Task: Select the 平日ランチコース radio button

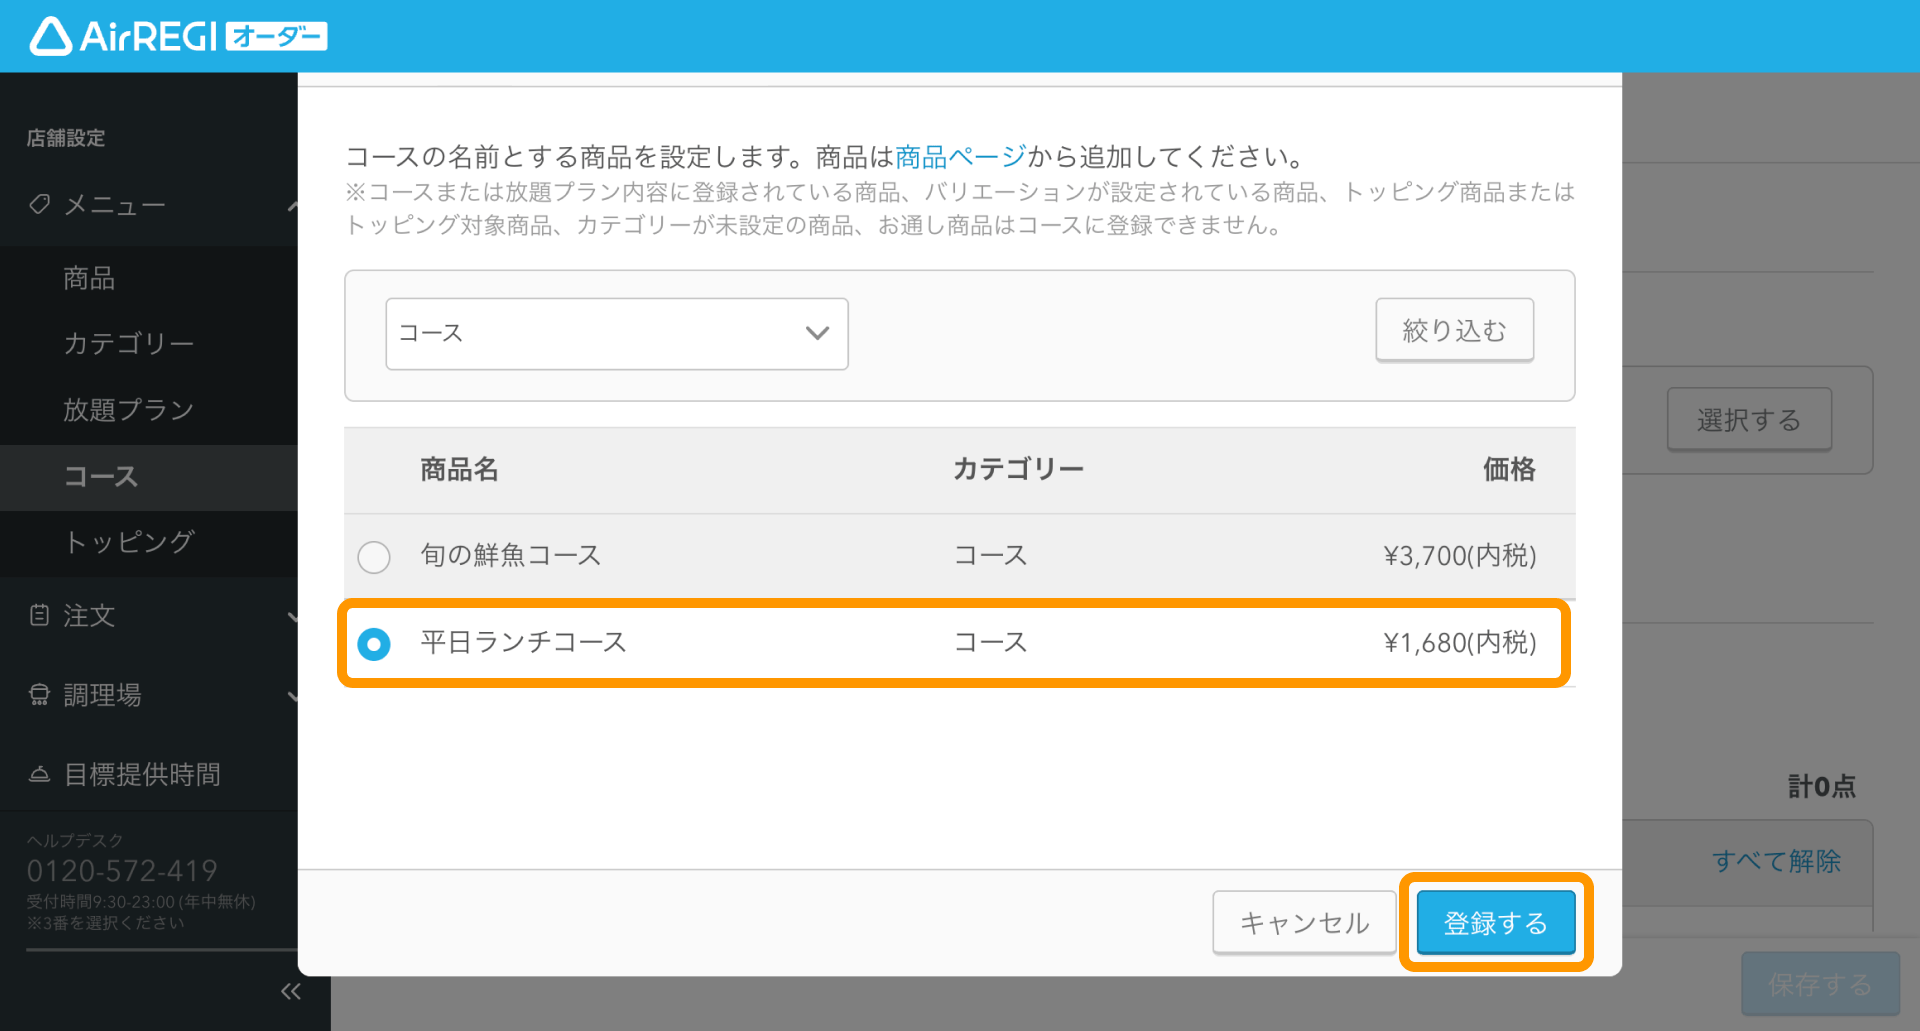Action: tap(374, 644)
